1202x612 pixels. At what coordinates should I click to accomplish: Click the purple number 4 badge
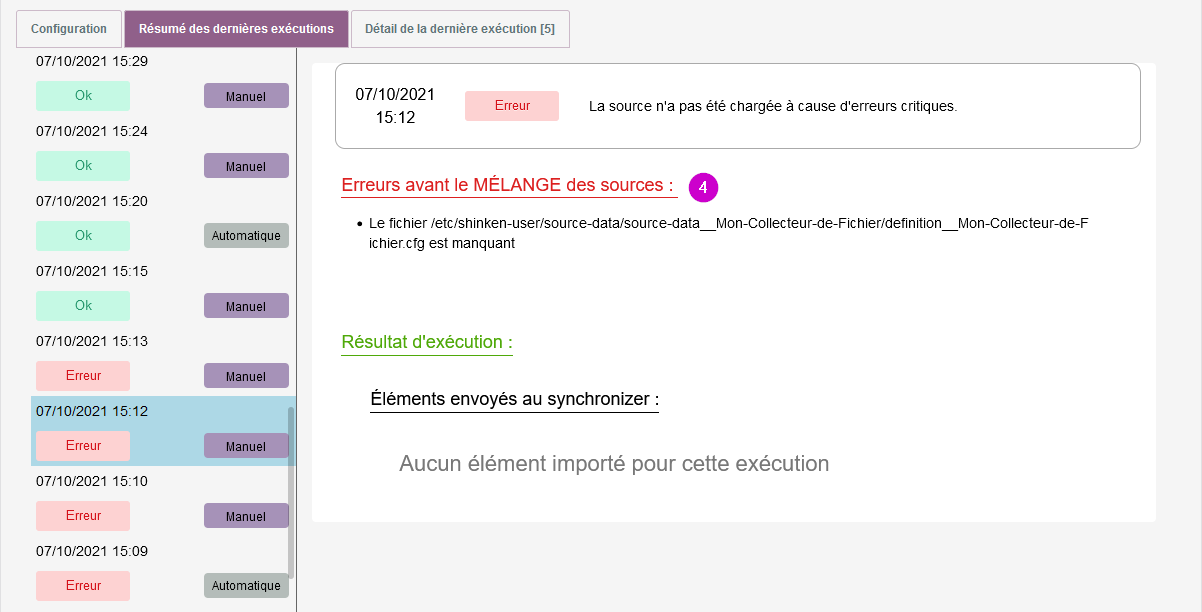tap(703, 187)
